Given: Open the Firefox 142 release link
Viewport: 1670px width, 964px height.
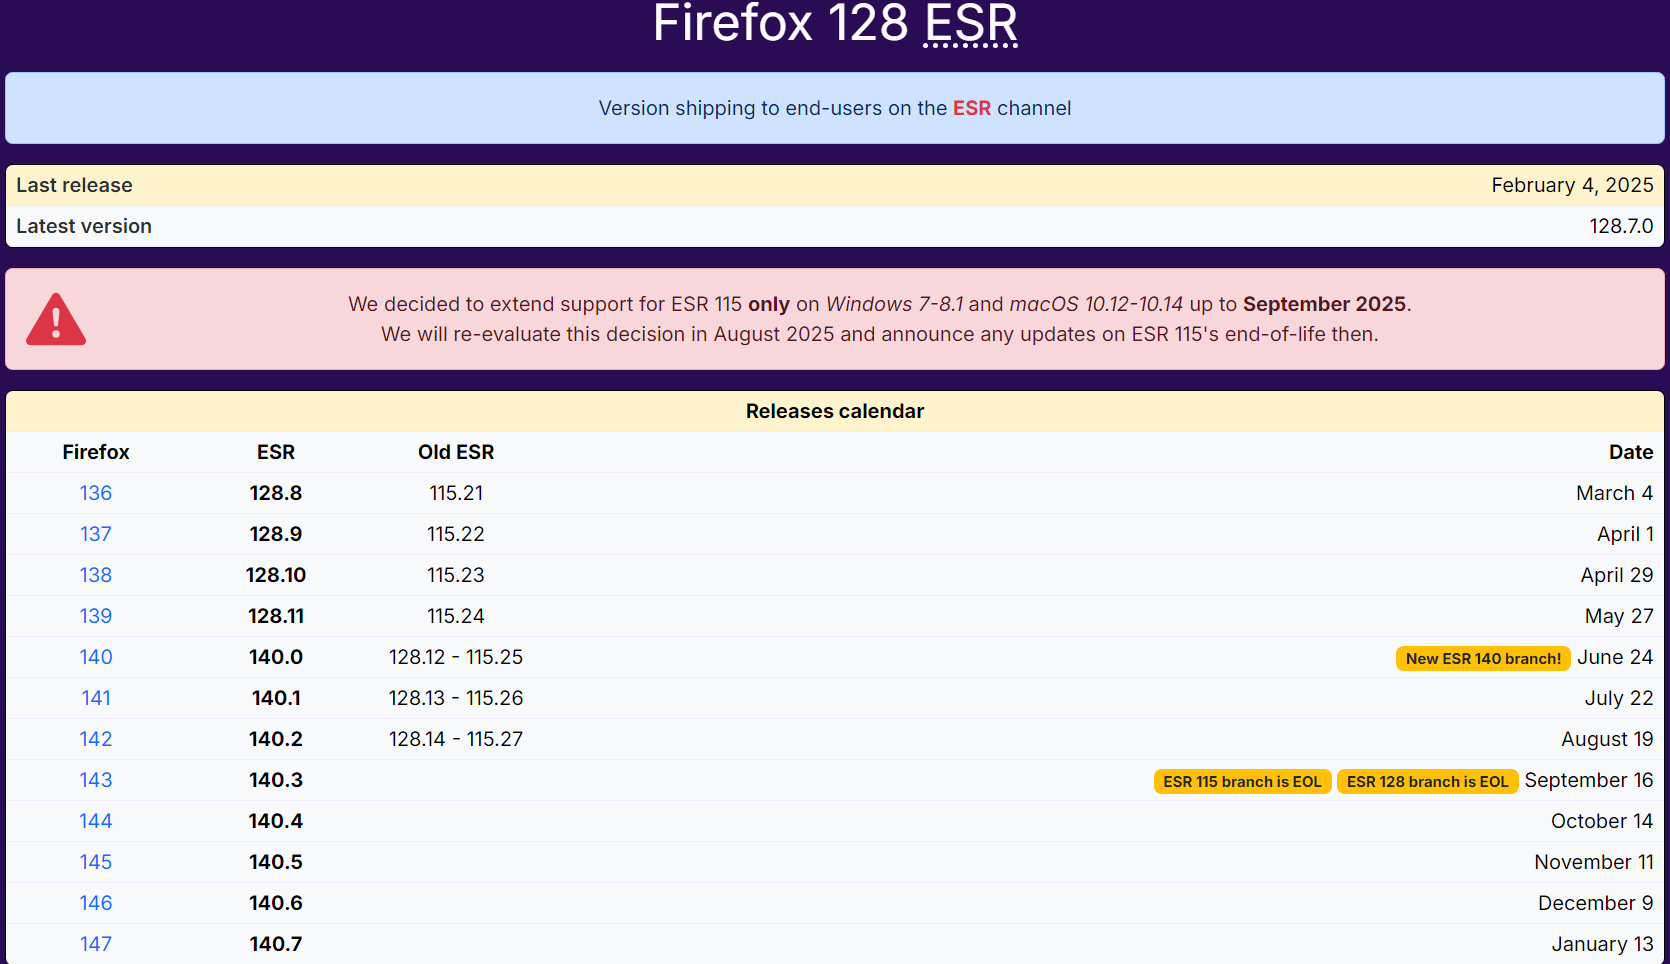Looking at the screenshot, I should click(96, 739).
